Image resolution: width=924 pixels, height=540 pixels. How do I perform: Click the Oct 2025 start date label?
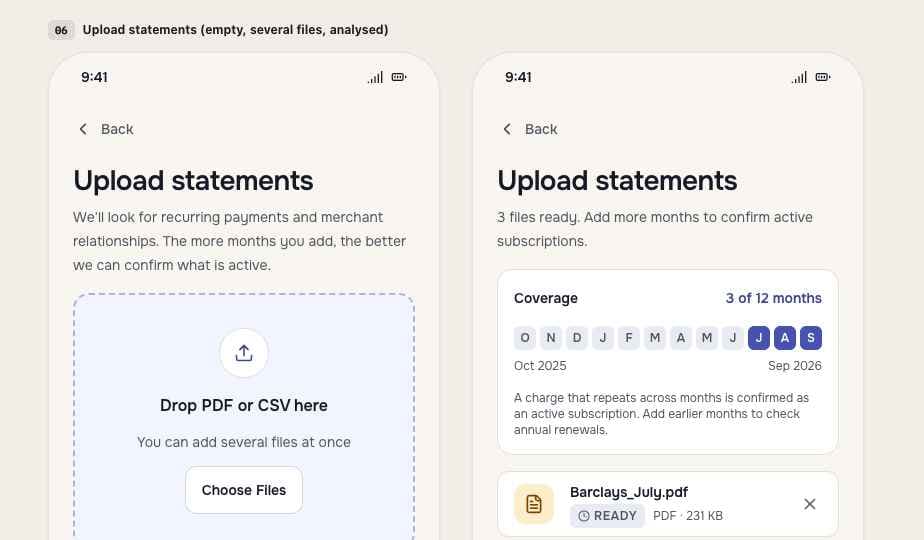point(540,366)
